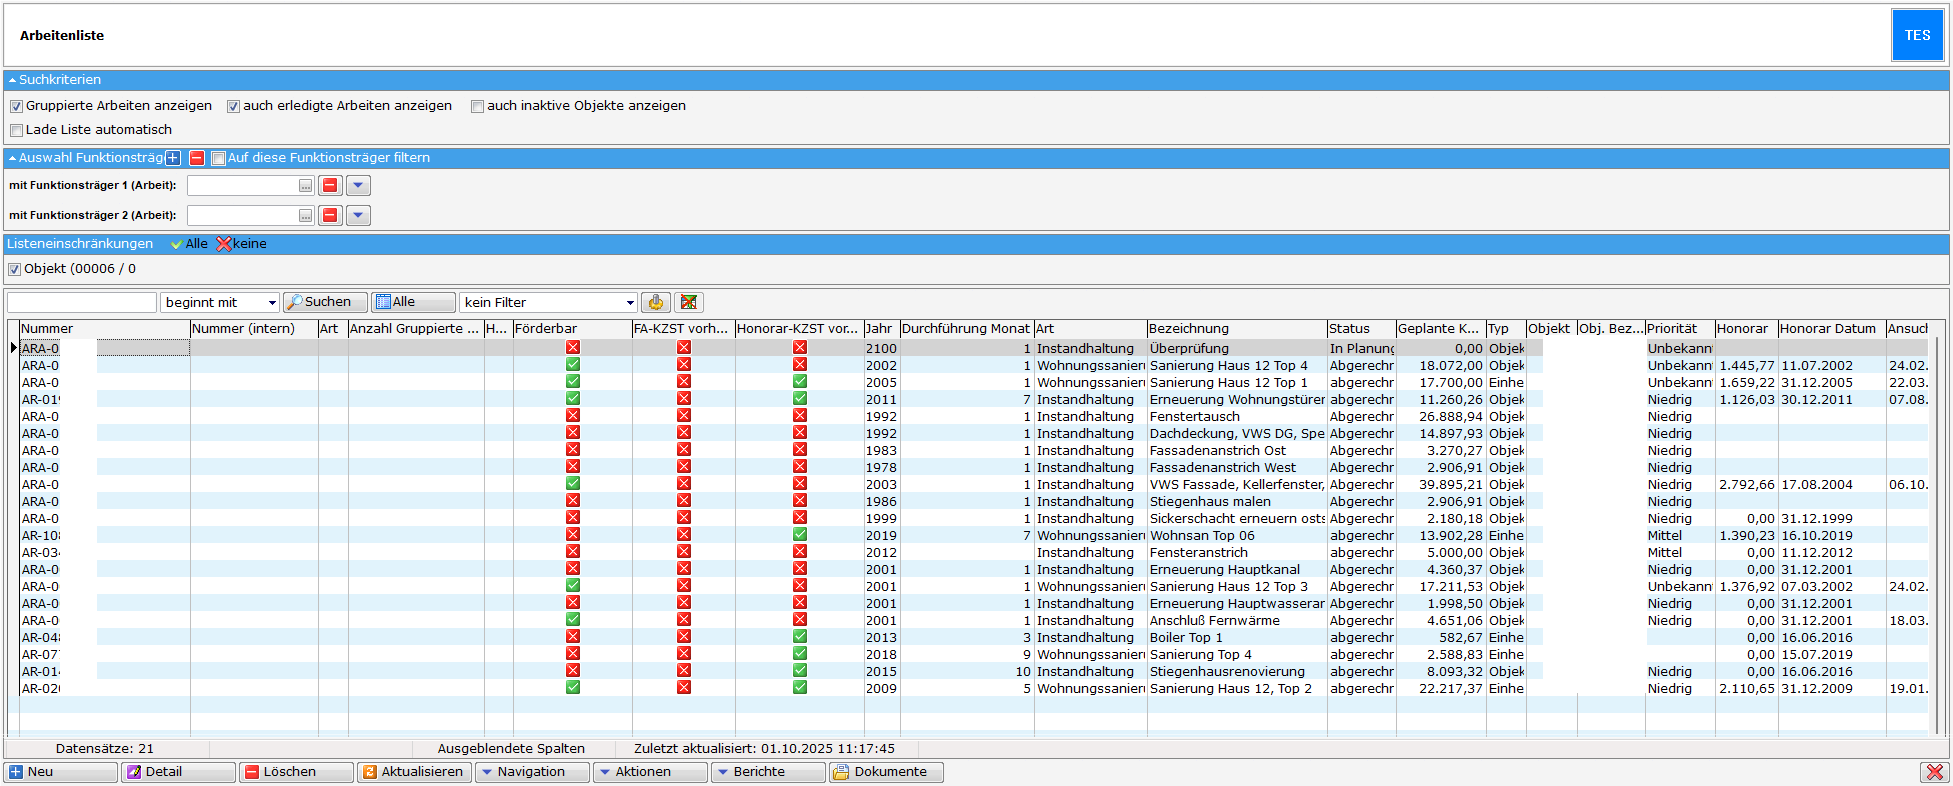
Task: Click the blue plus icon beside Auswahl Funktionsträger
Action: tap(173, 158)
